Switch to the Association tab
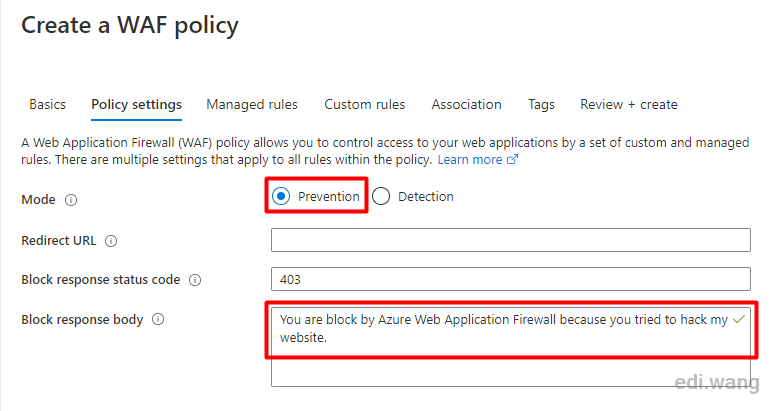Screen dimensions: 778x411 466,105
